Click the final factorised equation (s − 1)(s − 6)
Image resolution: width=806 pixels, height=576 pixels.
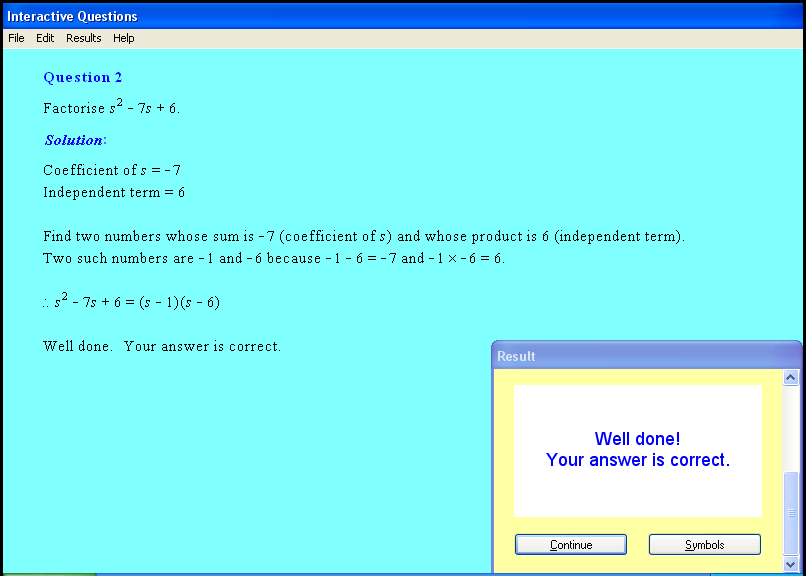tap(132, 300)
